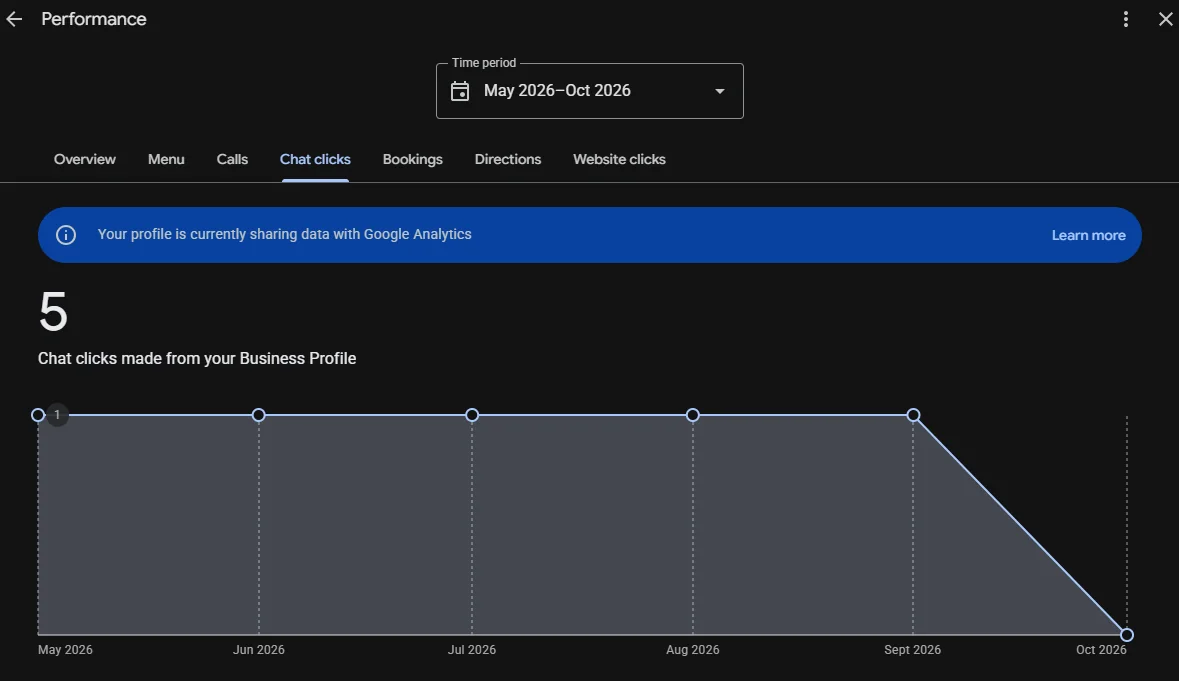
Task: Click the total count 5
Action: click(x=53, y=312)
